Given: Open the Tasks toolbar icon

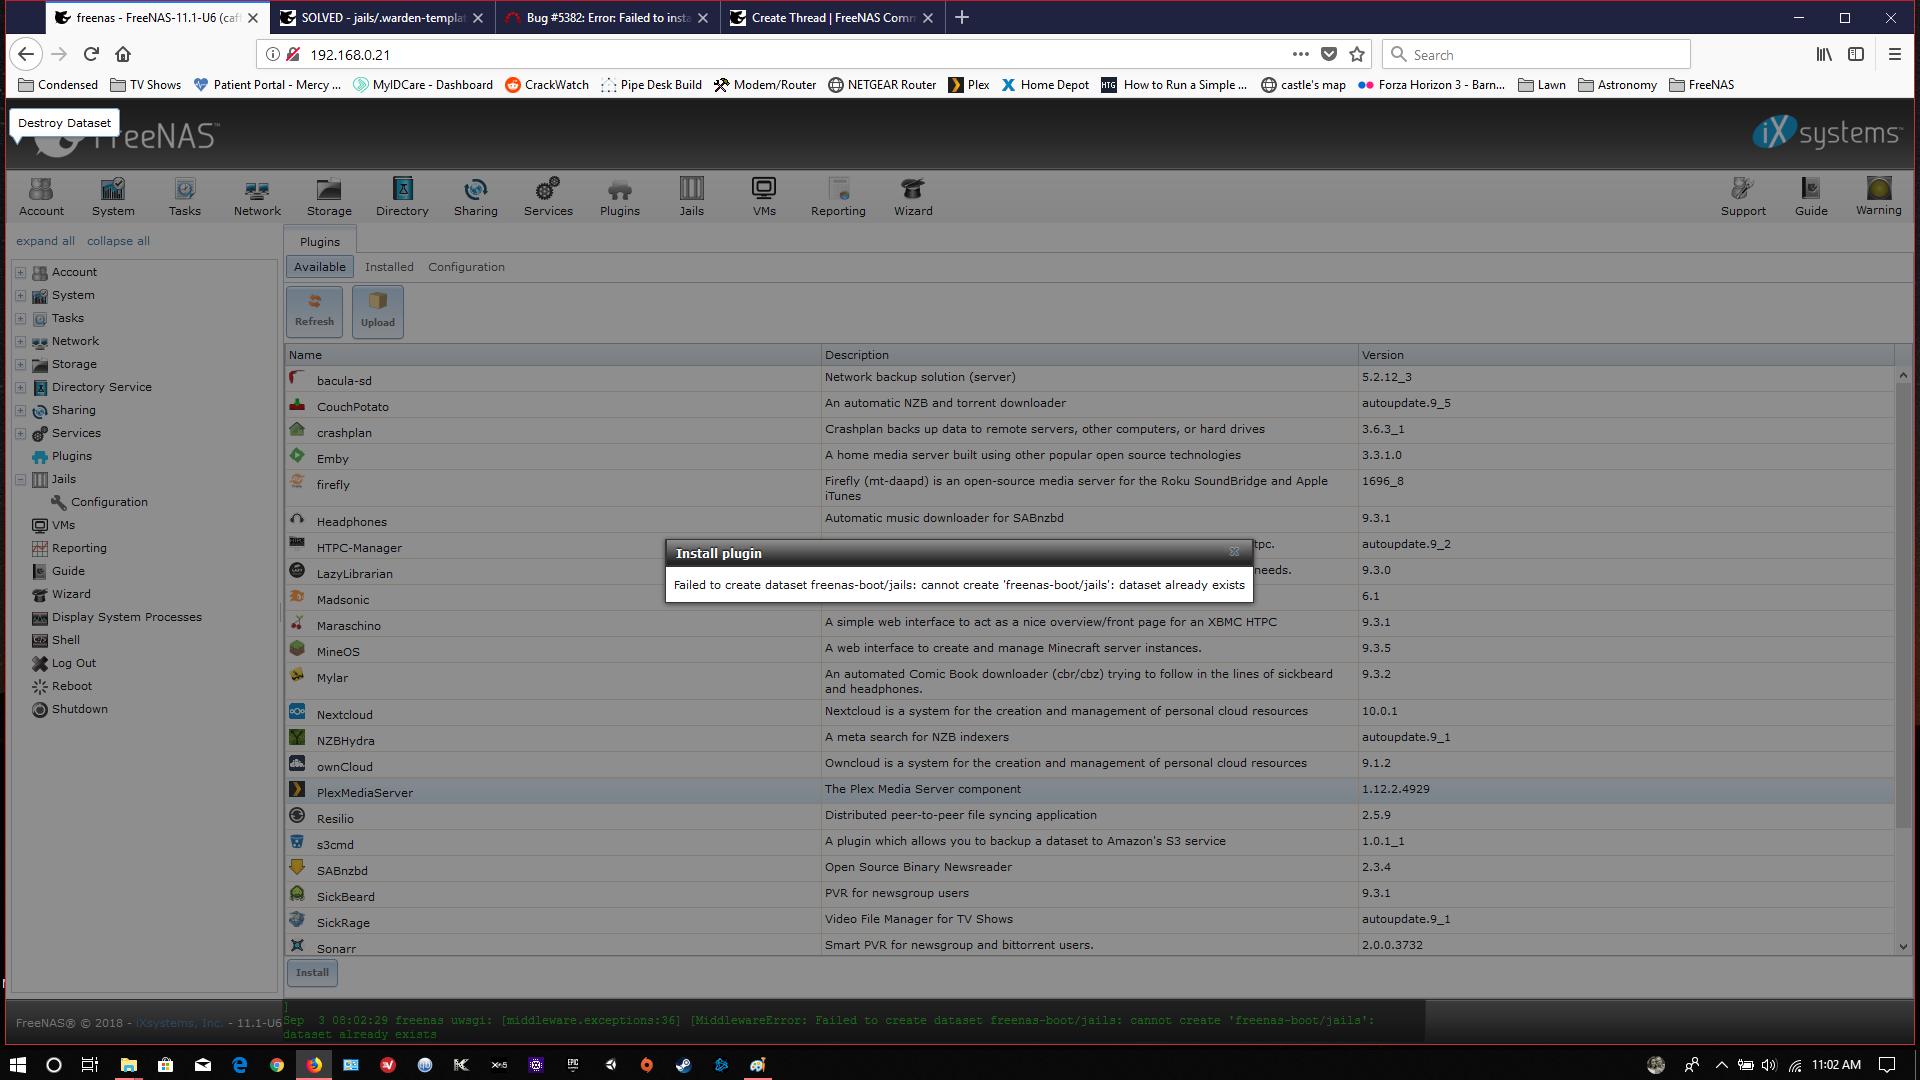Looking at the screenshot, I should click(185, 196).
